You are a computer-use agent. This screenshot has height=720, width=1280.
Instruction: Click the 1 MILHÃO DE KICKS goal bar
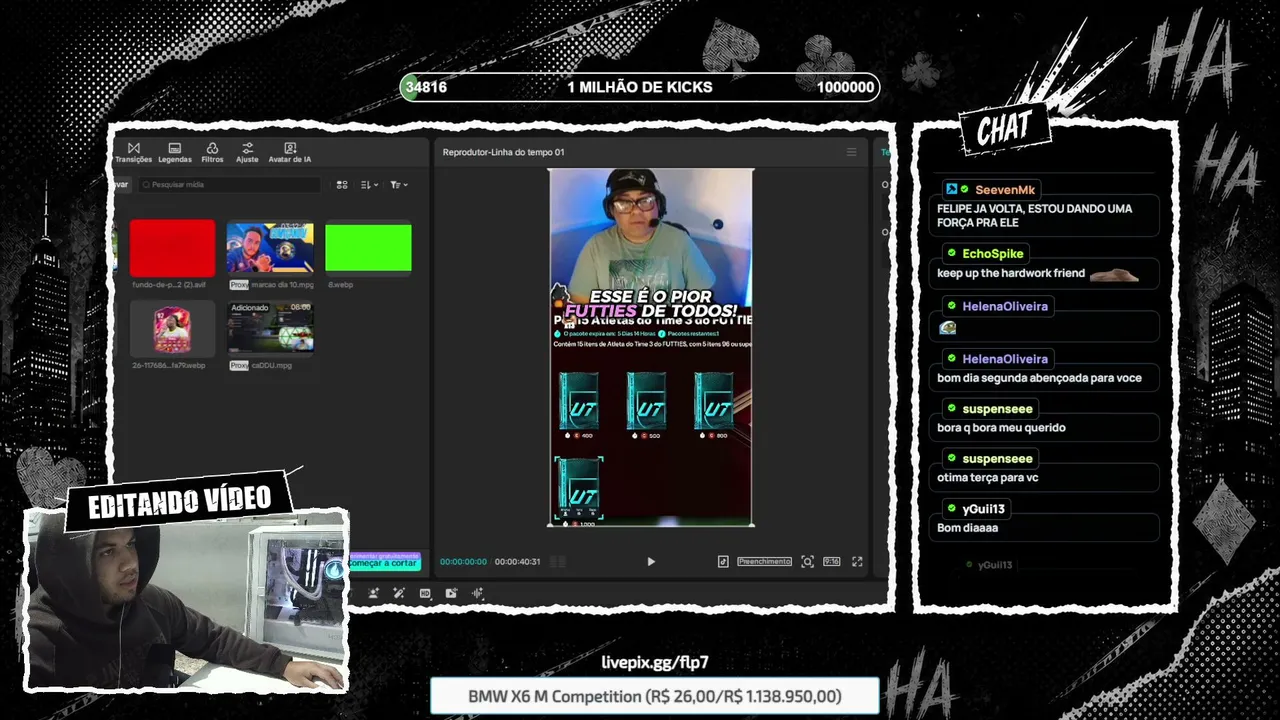tap(640, 87)
